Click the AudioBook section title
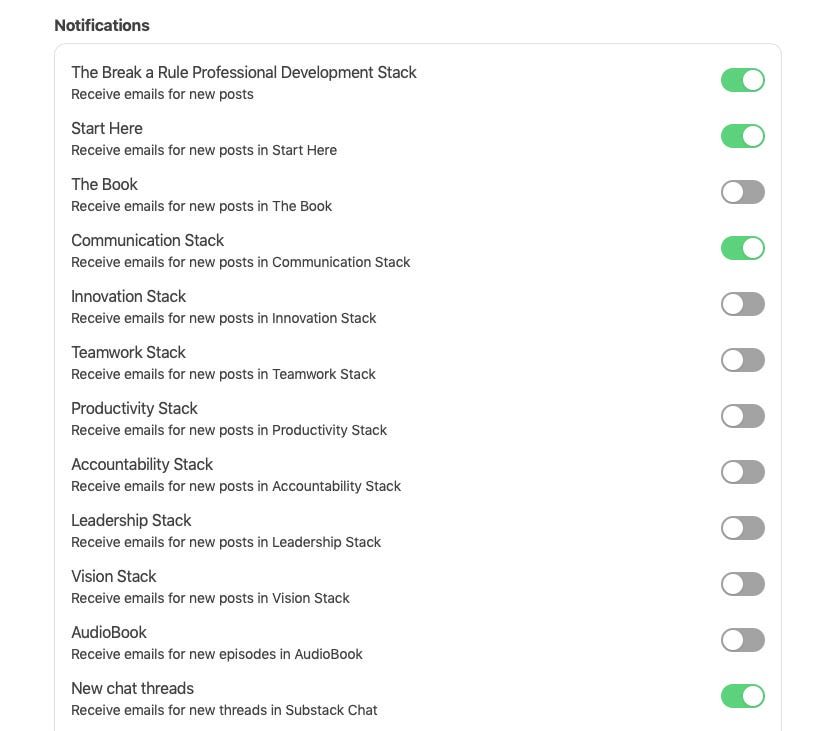 (x=109, y=632)
